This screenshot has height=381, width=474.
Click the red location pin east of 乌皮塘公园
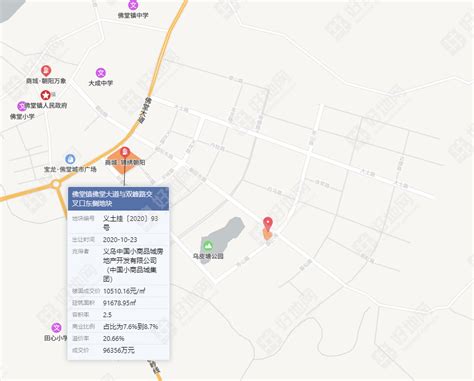[268, 223]
